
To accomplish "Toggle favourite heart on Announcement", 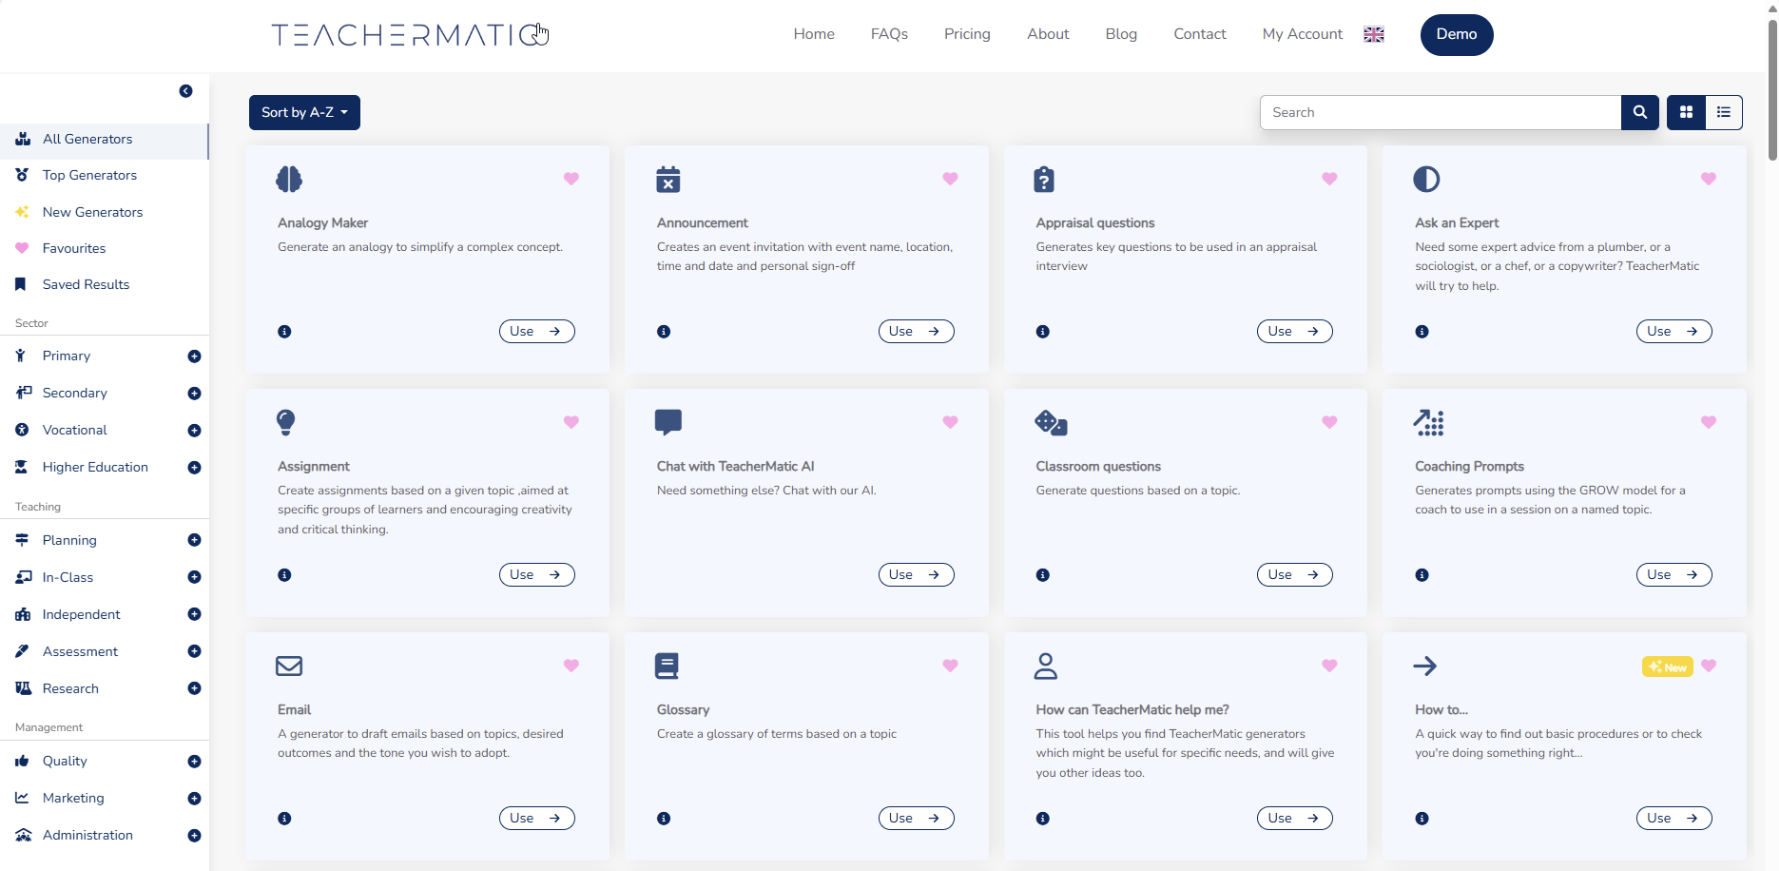I will click(950, 179).
